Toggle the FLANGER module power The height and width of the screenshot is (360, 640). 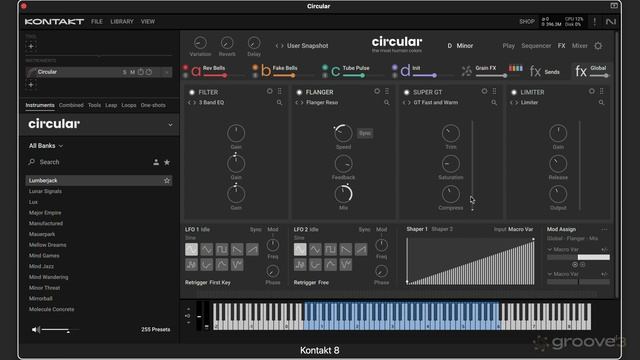click(299, 92)
